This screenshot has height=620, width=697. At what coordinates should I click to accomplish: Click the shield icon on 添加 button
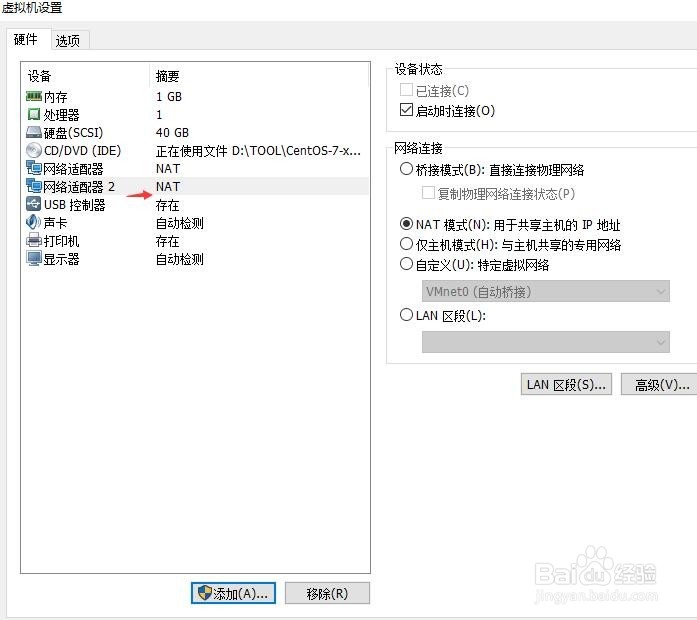[204, 592]
